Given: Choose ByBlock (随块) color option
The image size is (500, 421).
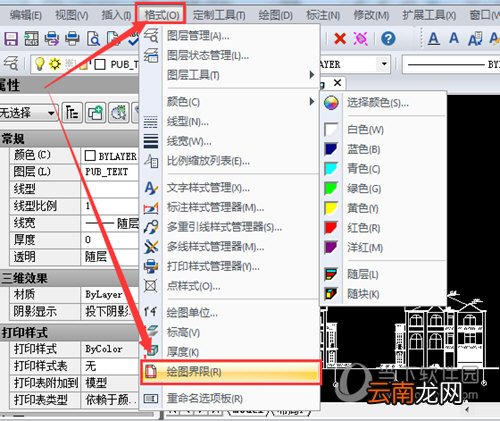Looking at the screenshot, I should (x=383, y=294).
